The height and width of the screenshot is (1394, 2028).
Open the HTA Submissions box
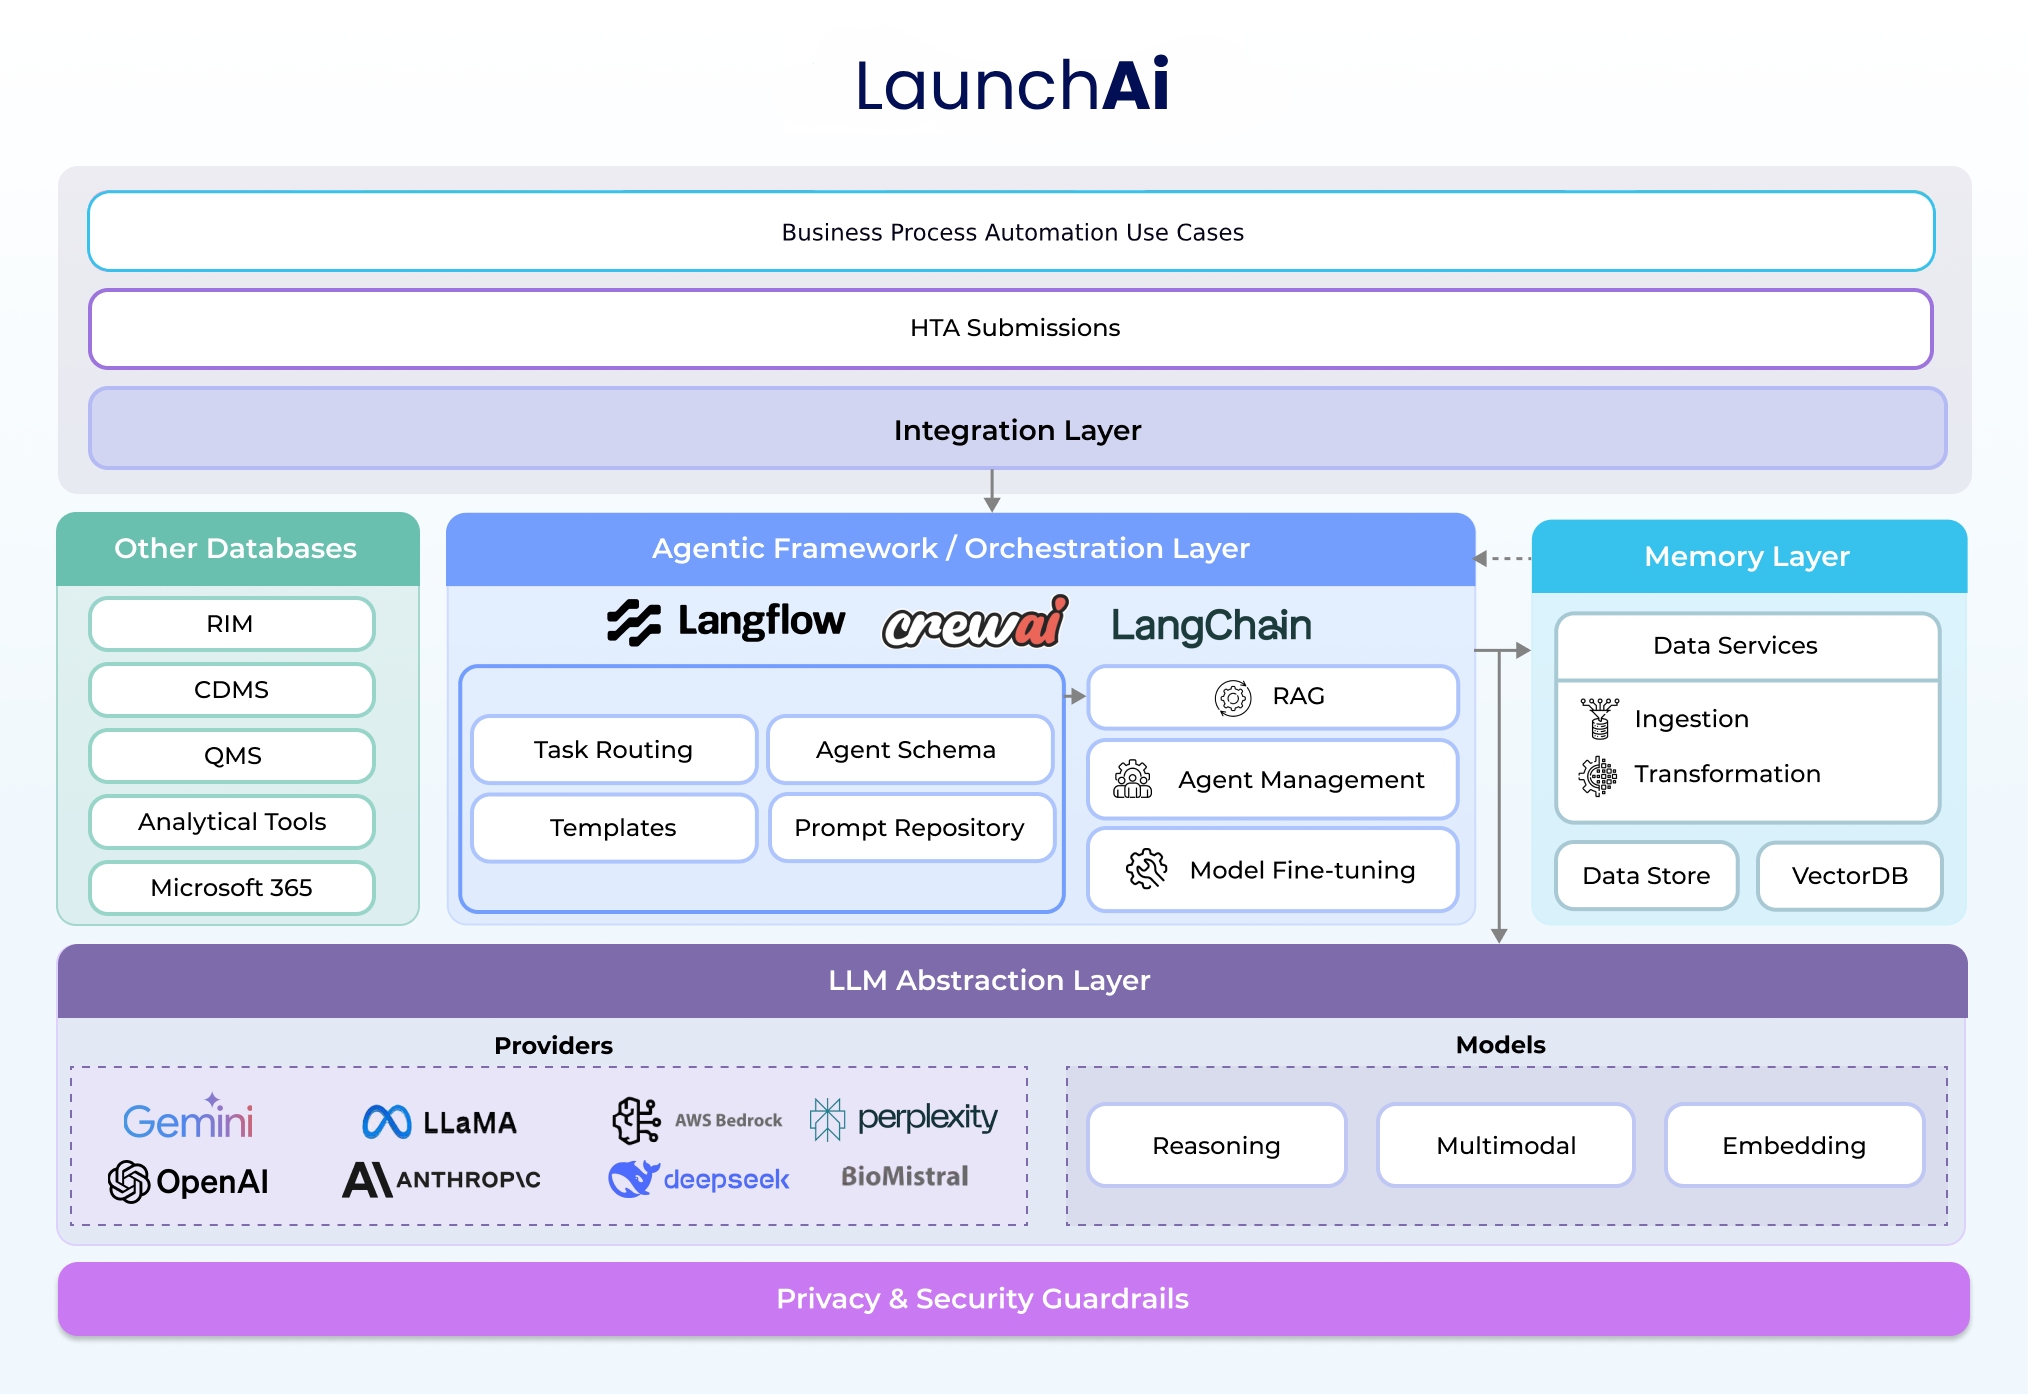point(1013,327)
